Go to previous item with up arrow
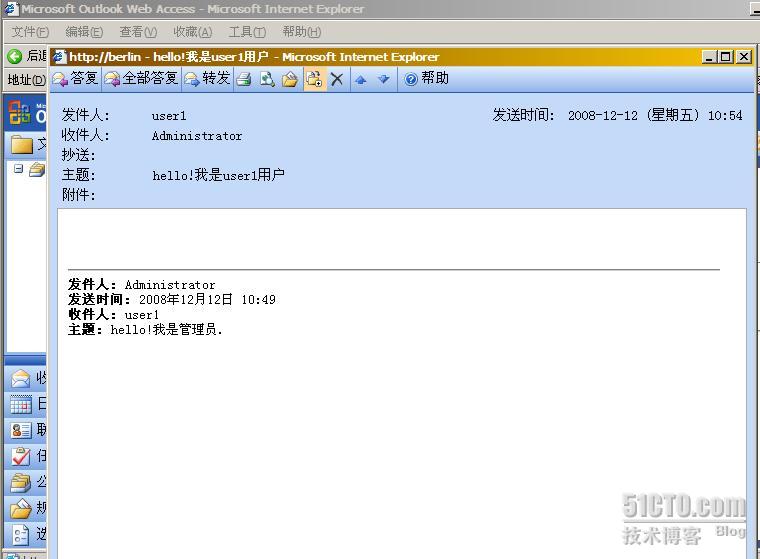 click(361, 80)
